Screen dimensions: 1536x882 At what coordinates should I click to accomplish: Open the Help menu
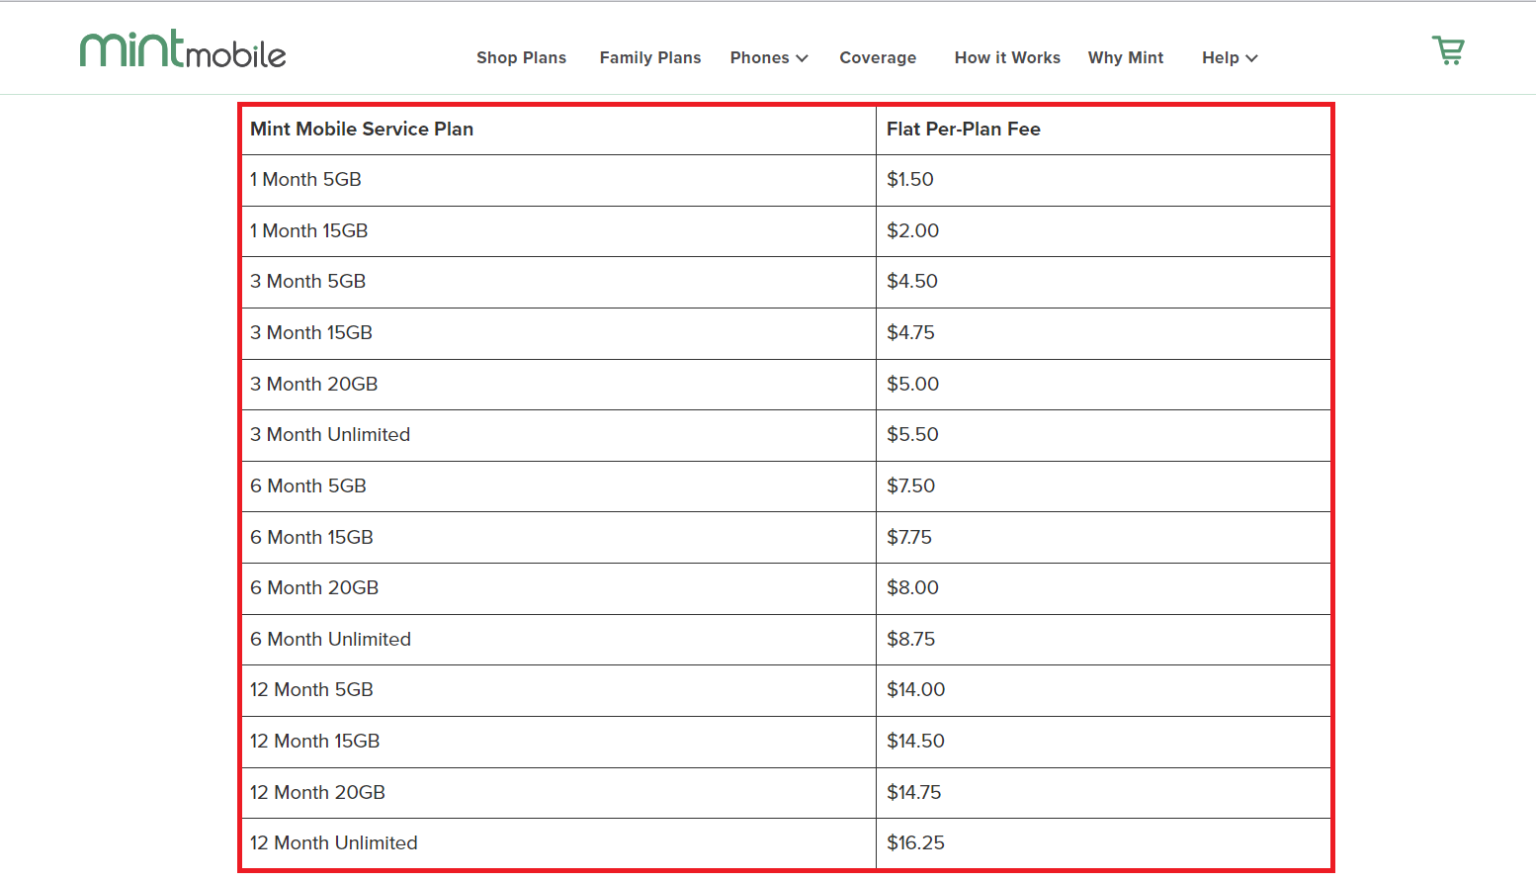[x=1221, y=58]
